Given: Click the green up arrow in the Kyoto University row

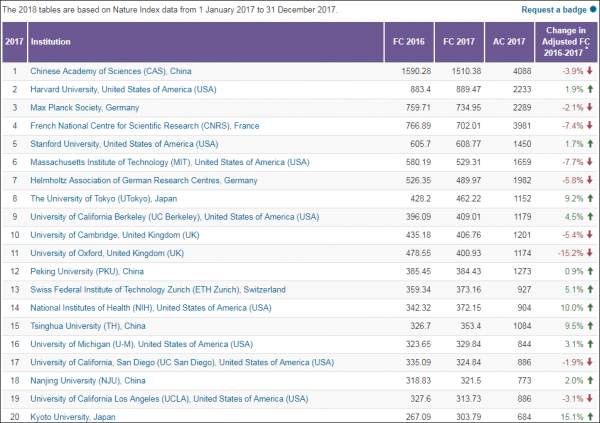Looking at the screenshot, I should [x=590, y=414].
